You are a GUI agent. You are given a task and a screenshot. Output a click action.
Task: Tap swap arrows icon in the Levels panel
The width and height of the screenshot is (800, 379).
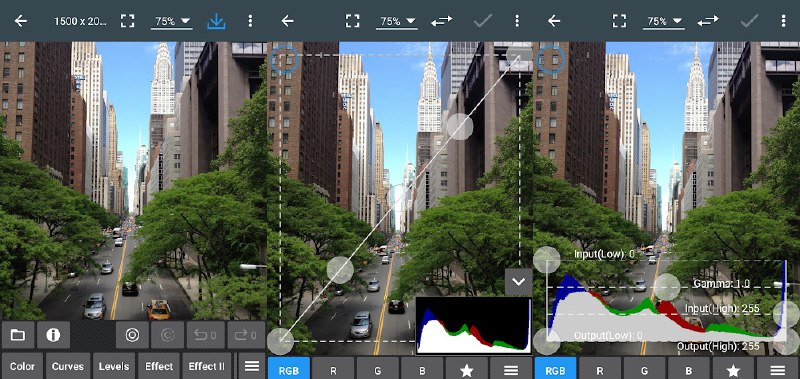[x=708, y=21]
